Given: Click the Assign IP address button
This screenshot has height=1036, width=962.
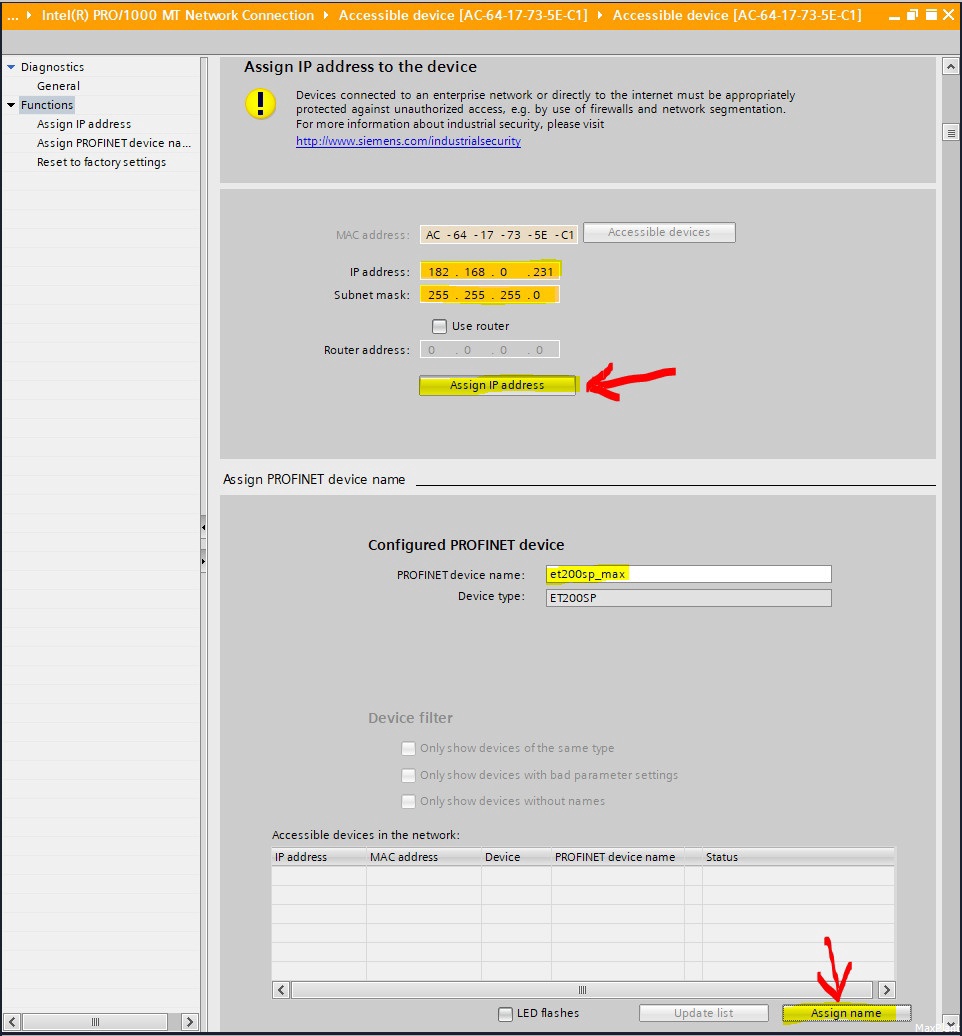Looking at the screenshot, I should [x=497, y=385].
